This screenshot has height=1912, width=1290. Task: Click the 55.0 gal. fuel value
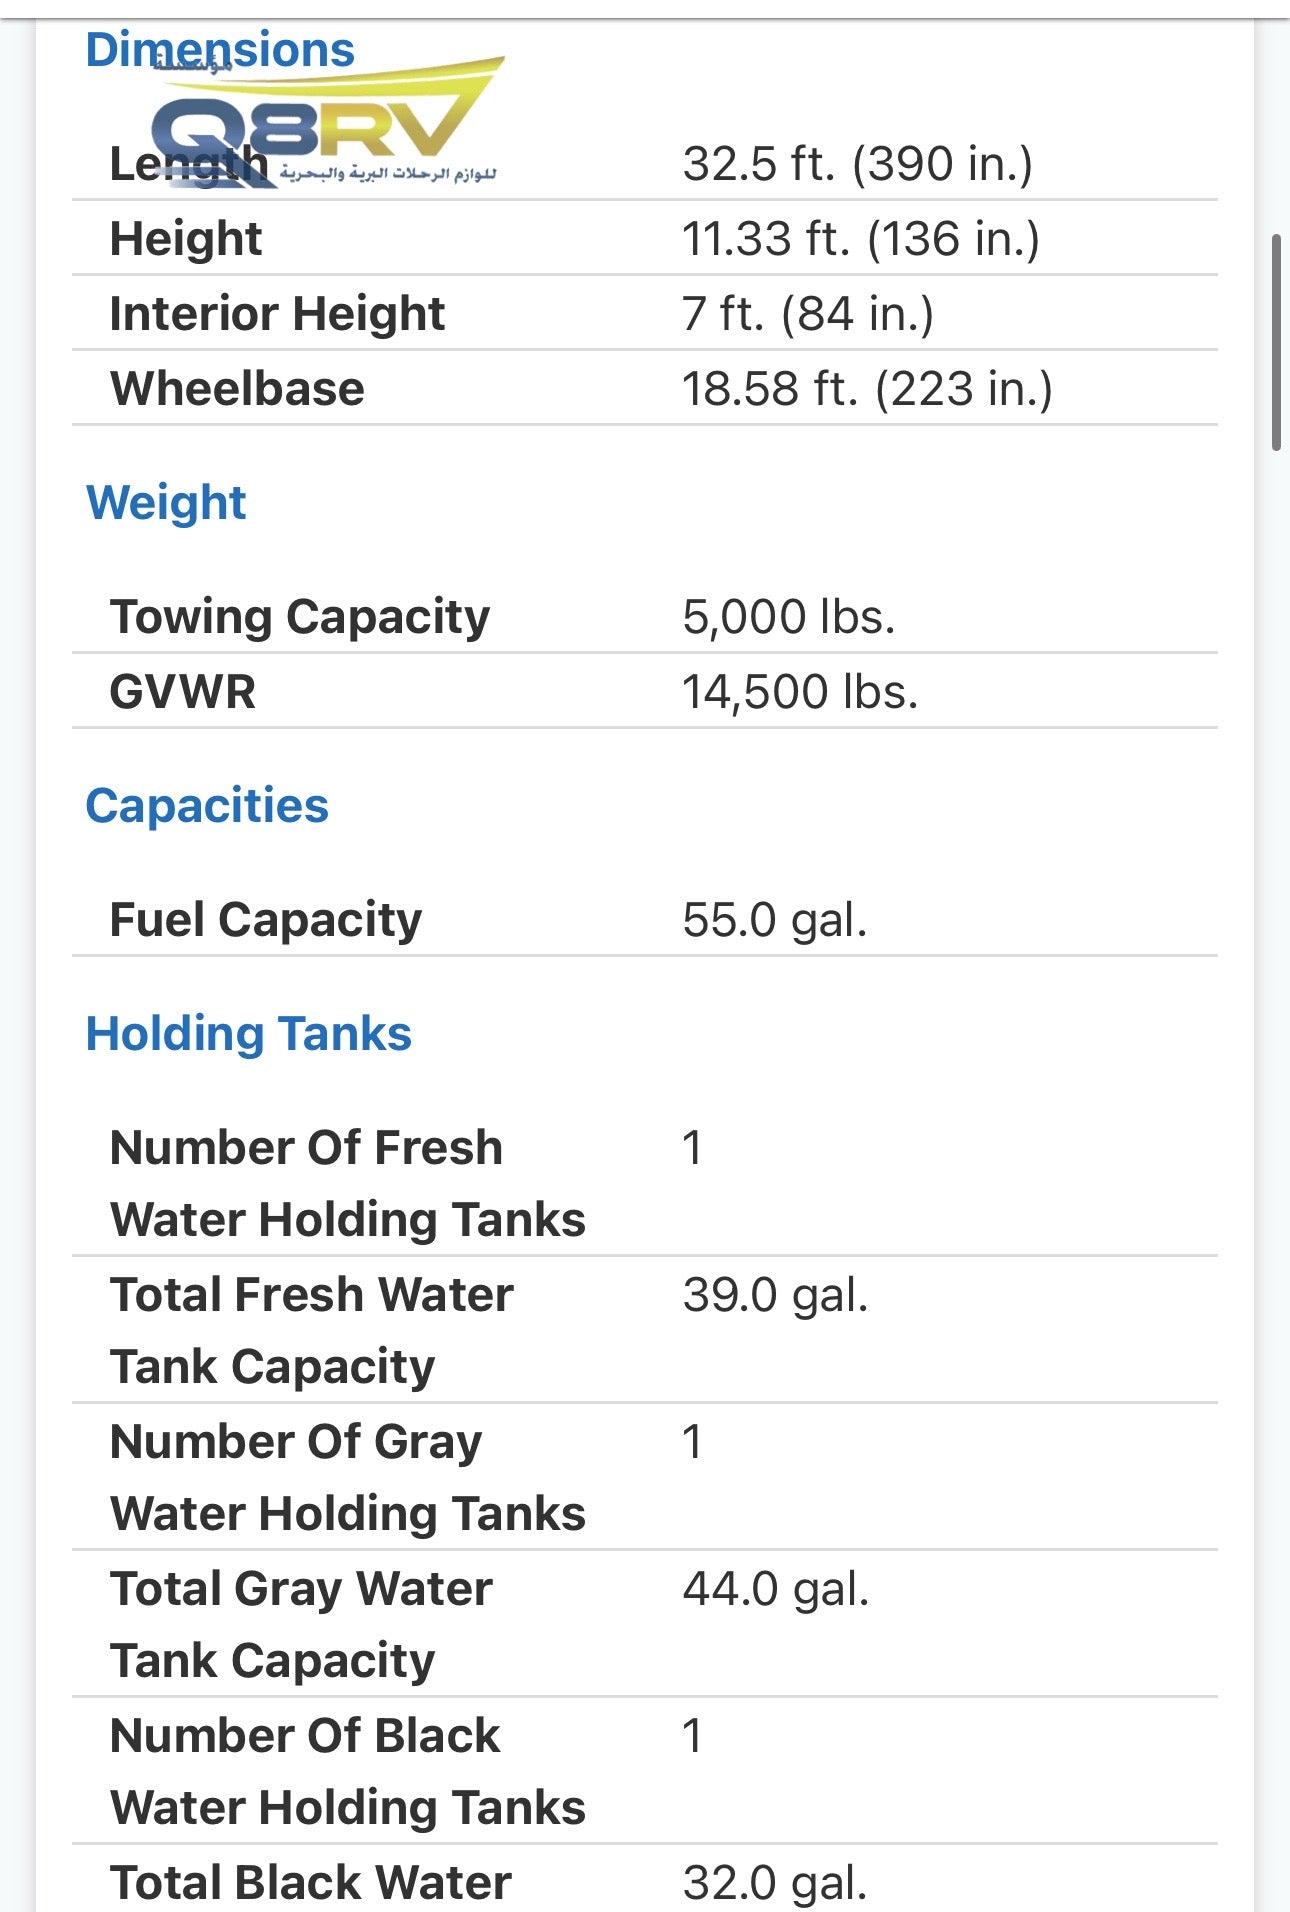tap(774, 920)
